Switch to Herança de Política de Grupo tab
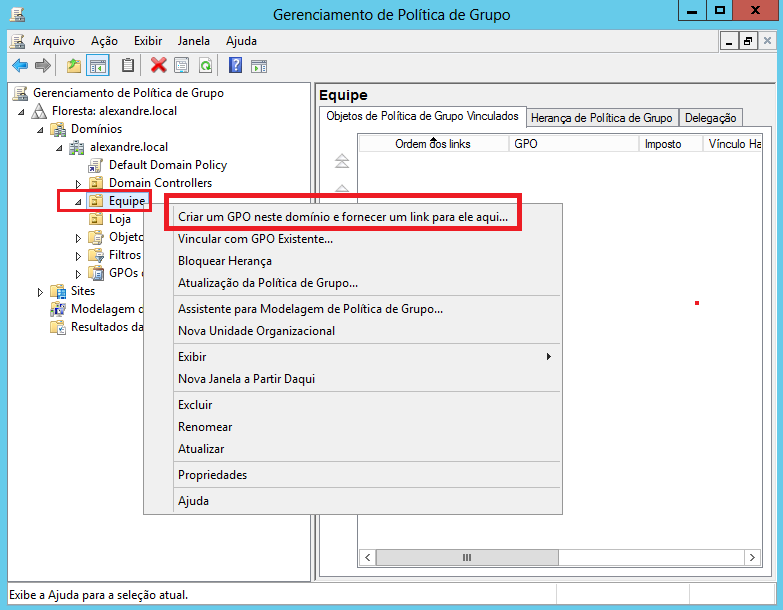 602,118
